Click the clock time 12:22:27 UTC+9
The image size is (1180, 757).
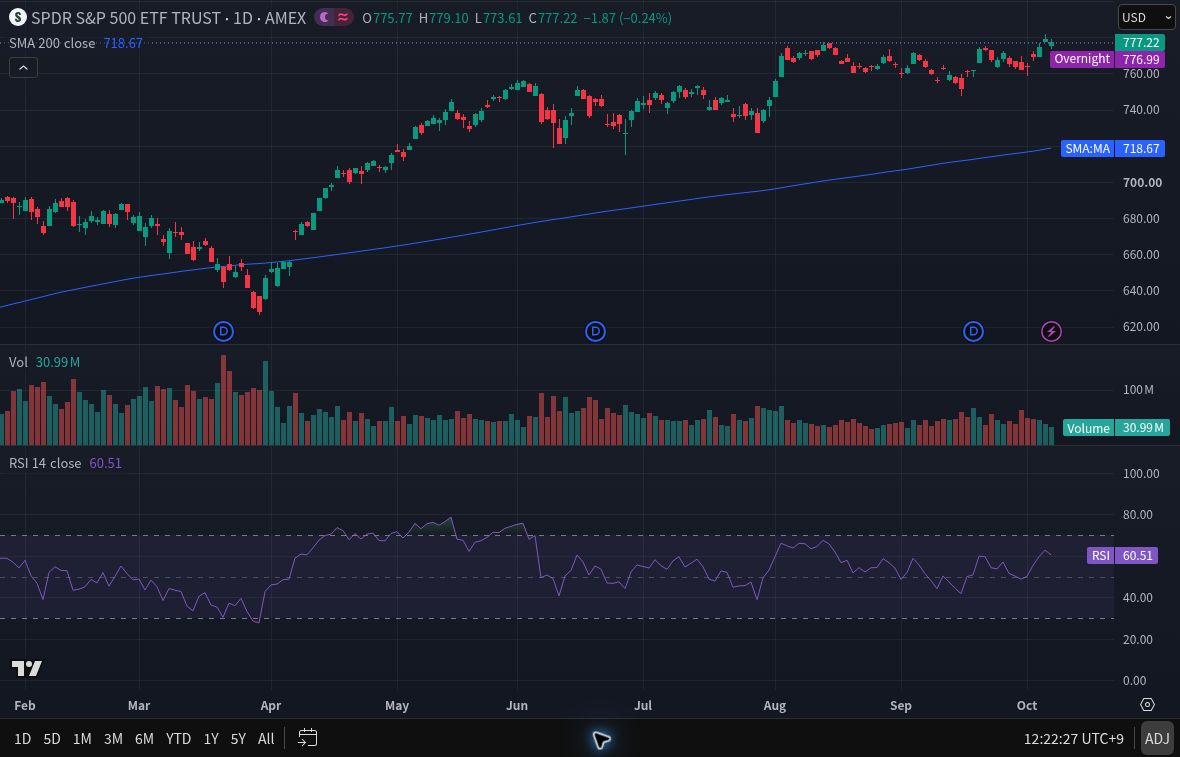point(1074,739)
